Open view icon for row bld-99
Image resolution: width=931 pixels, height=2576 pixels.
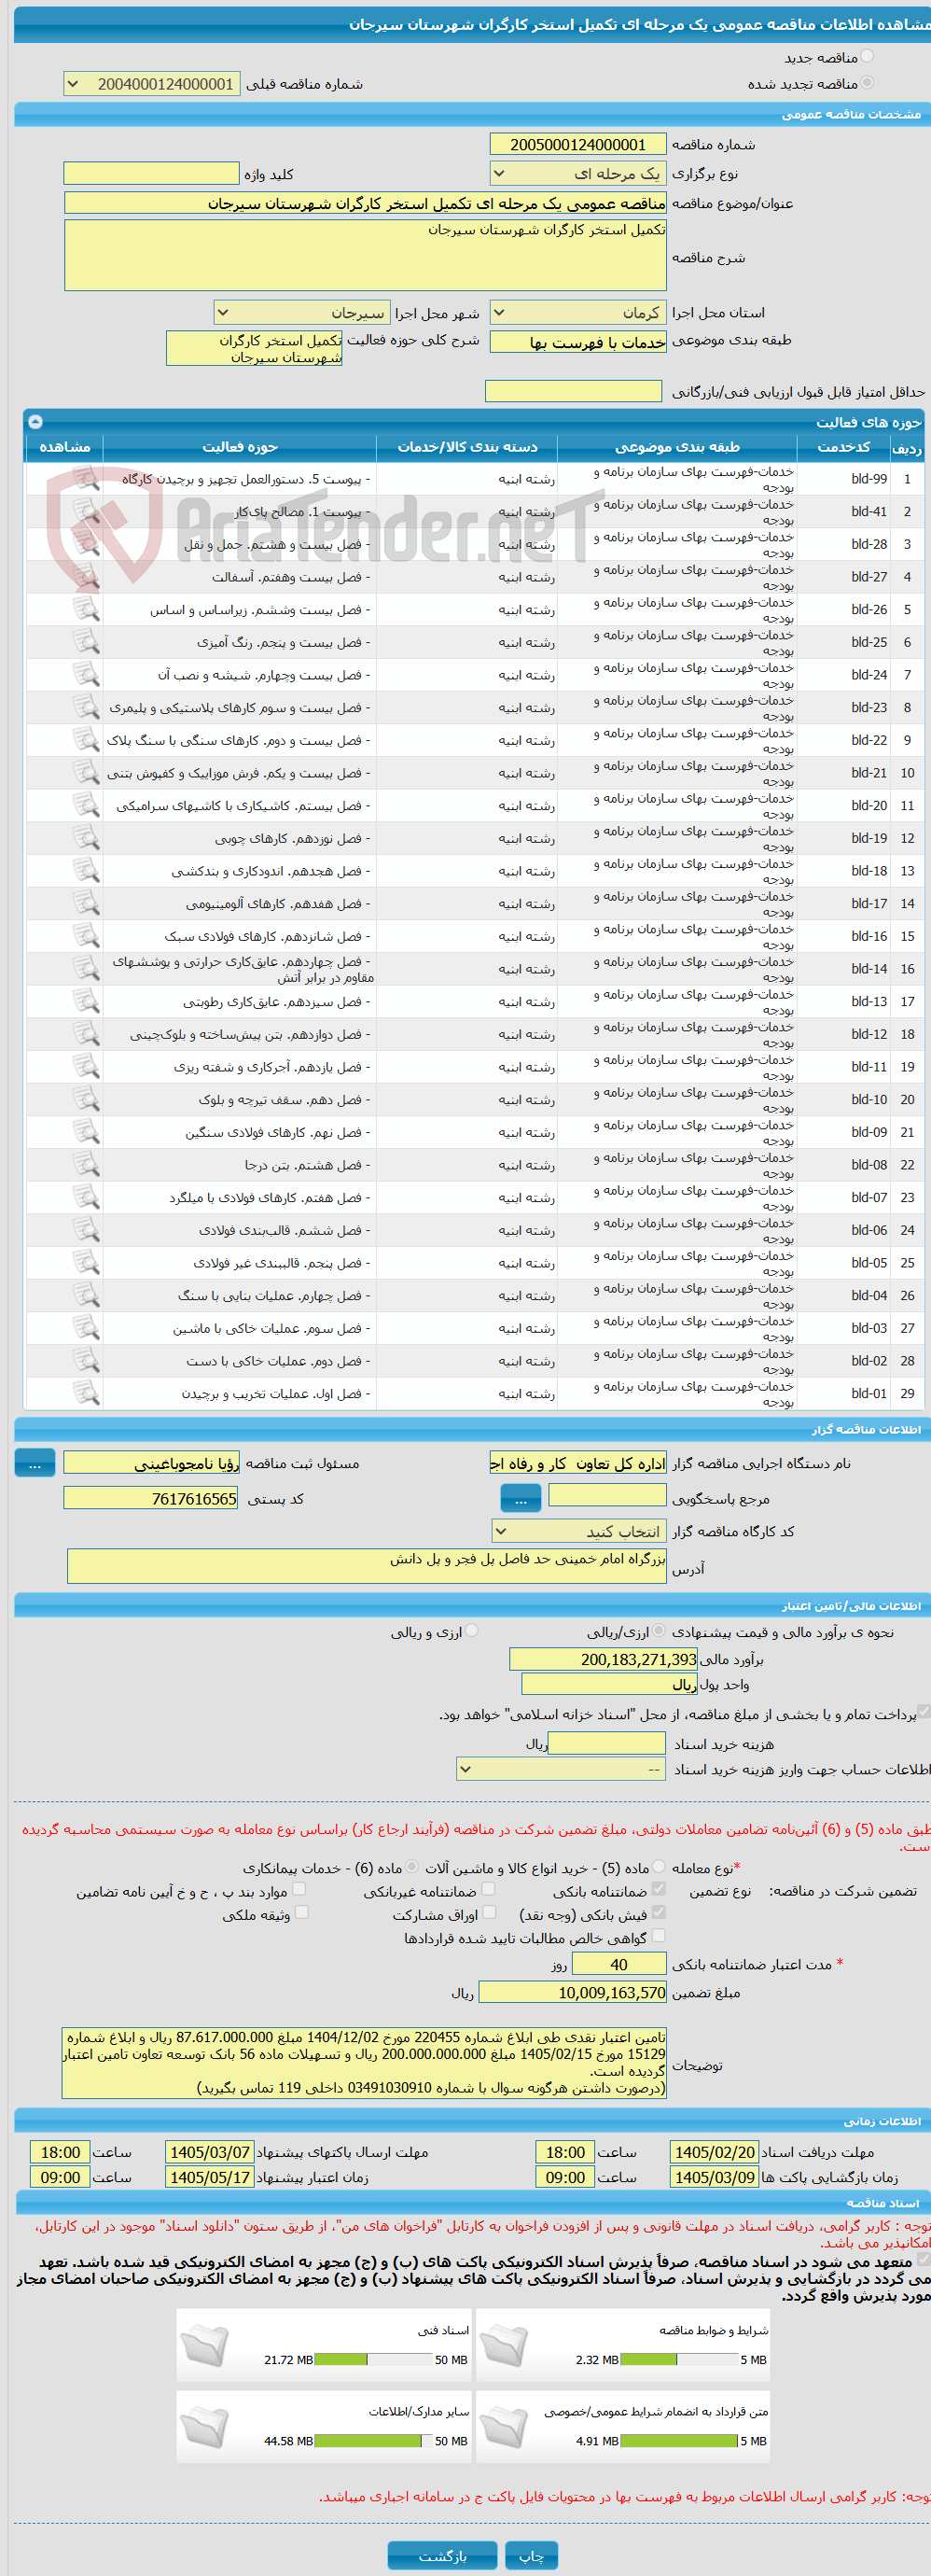(86, 479)
